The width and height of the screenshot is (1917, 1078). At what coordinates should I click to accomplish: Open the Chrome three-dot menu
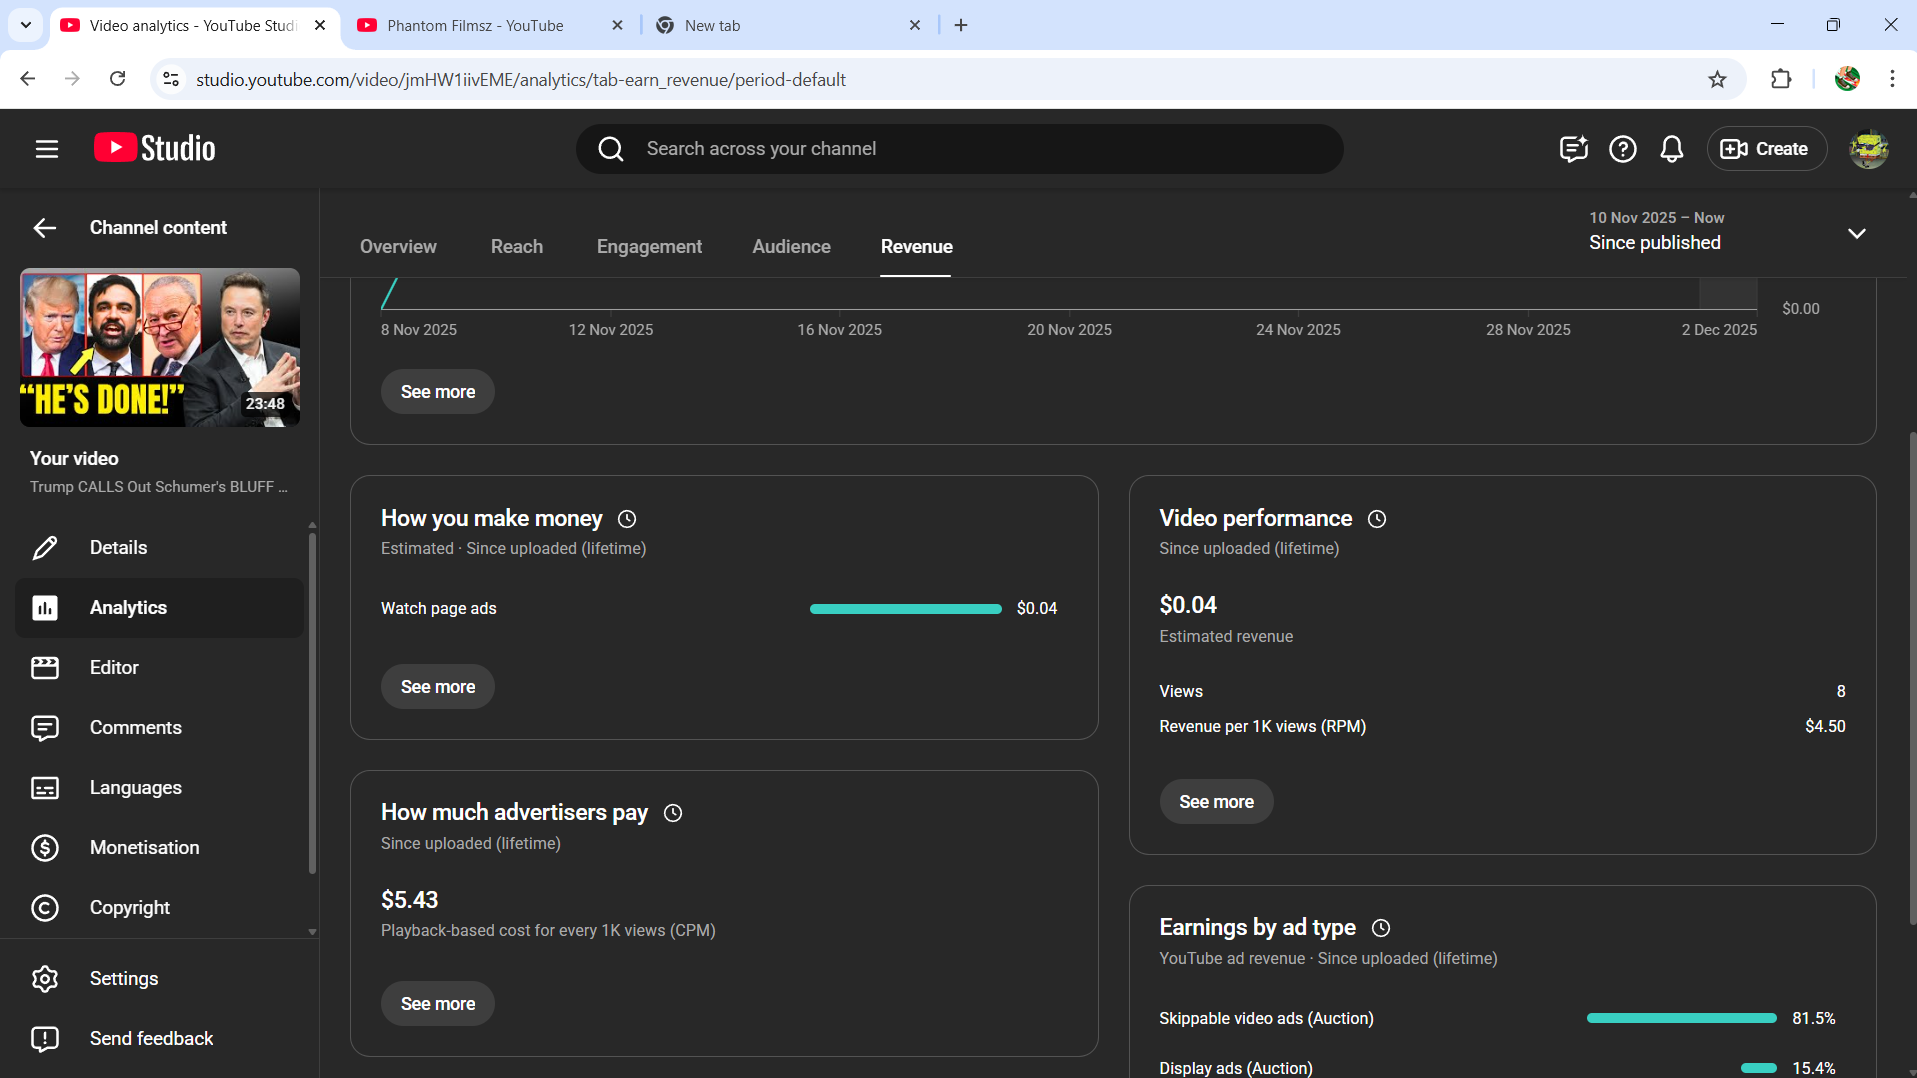[1892, 80]
